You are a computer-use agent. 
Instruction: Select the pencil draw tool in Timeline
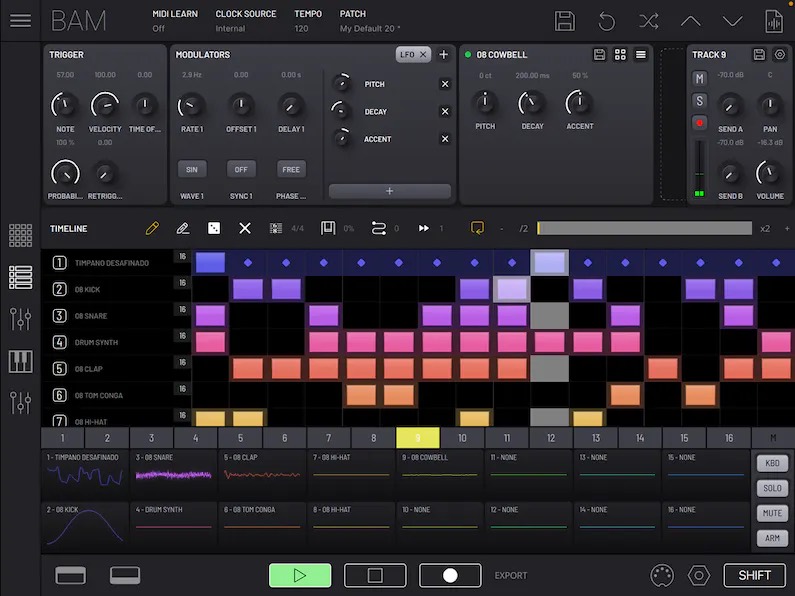pyautogui.click(x=152, y=228)
